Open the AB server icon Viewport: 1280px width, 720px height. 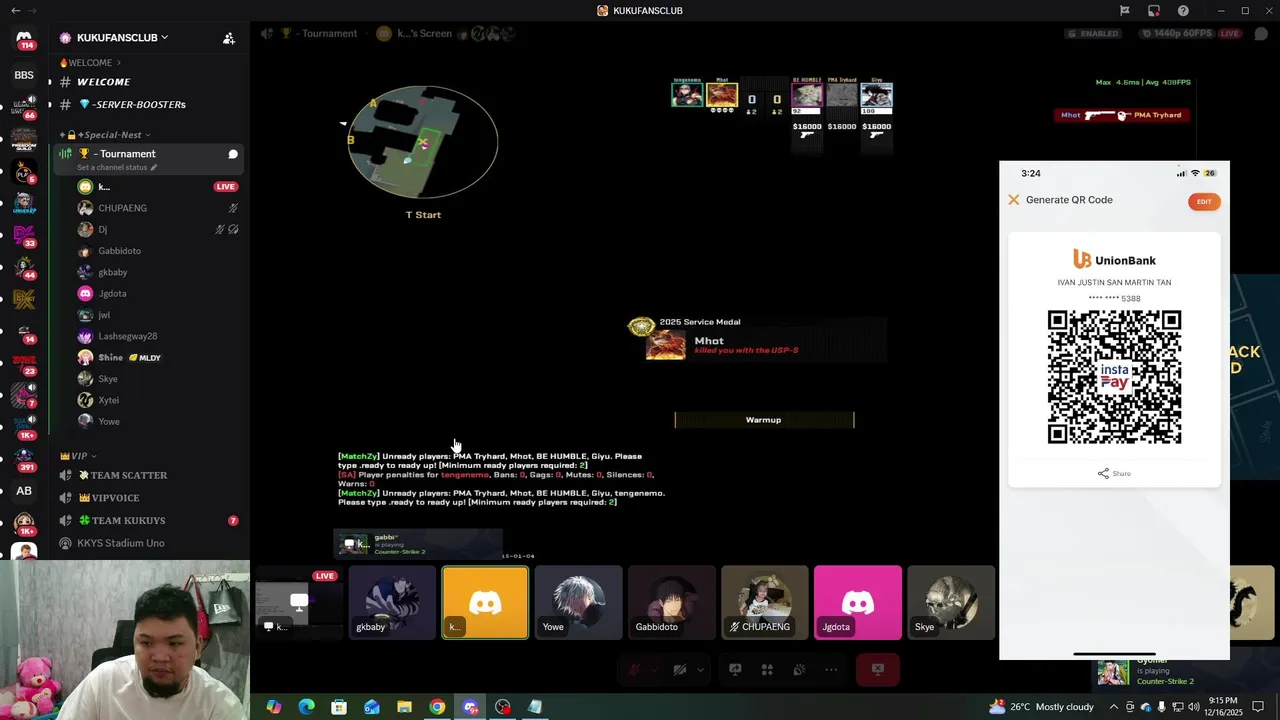[24, 491]
